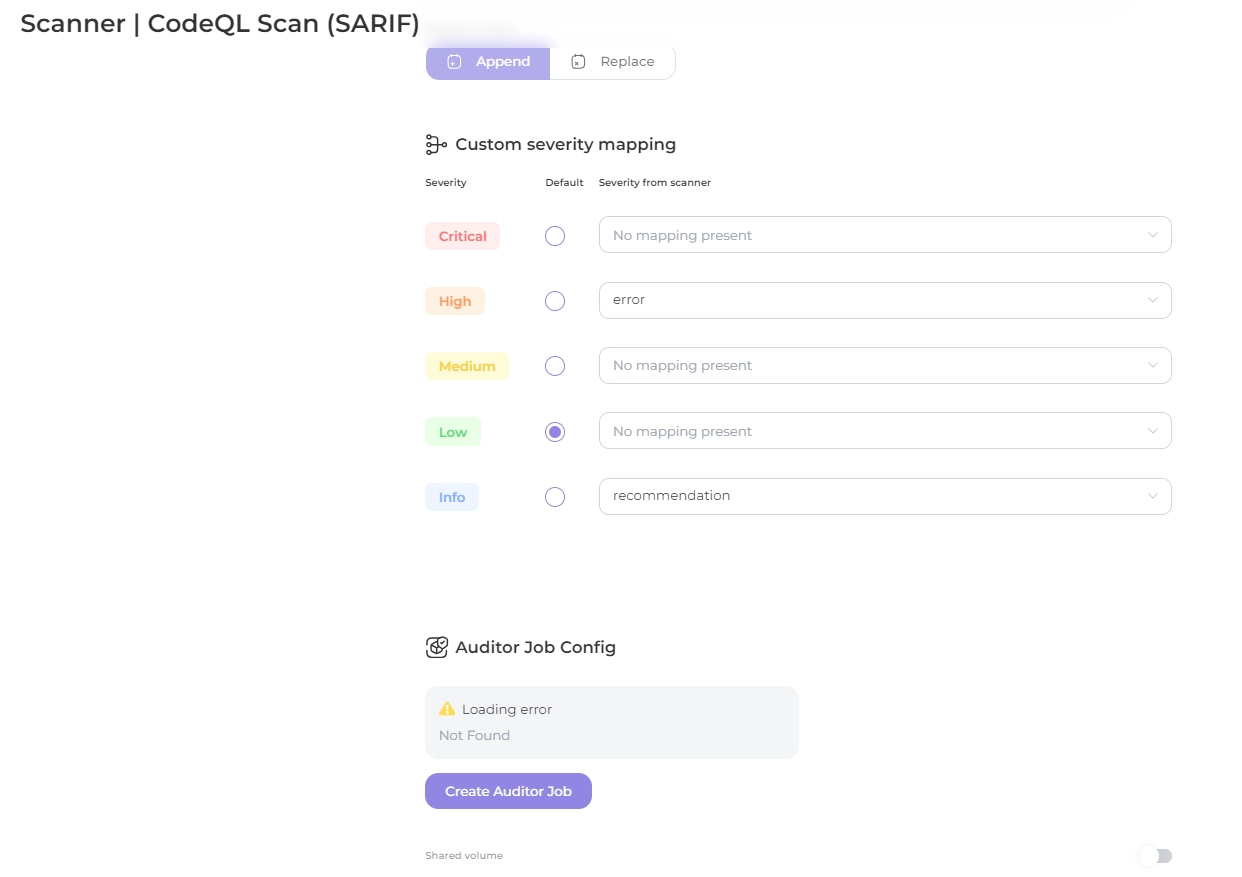Click the Auditor Job Config icon
This screenshot has height=877, width=1242.
point(436,647)
